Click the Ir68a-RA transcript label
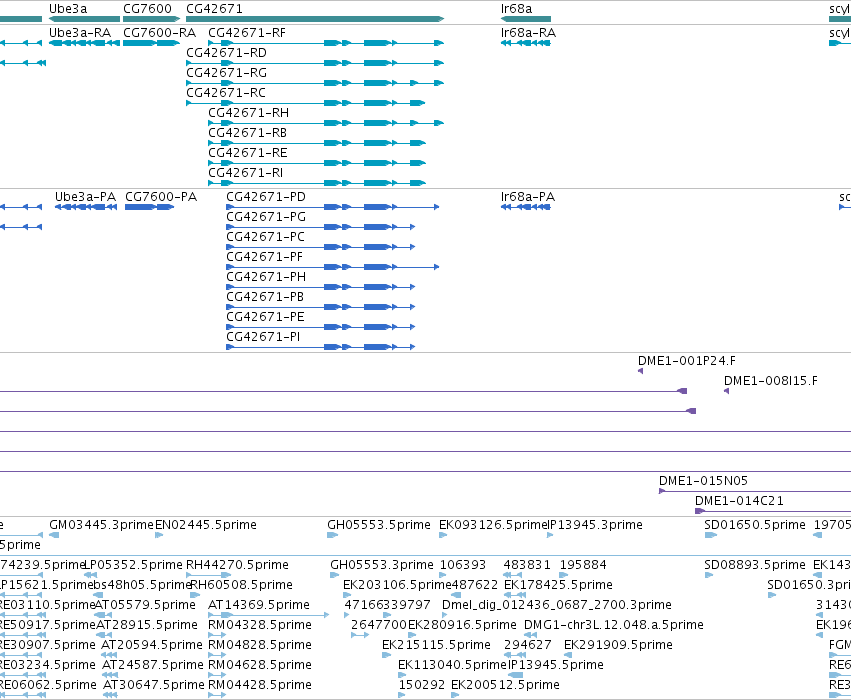The height and width of the screenshot is (700, 851). click(529, 33)
